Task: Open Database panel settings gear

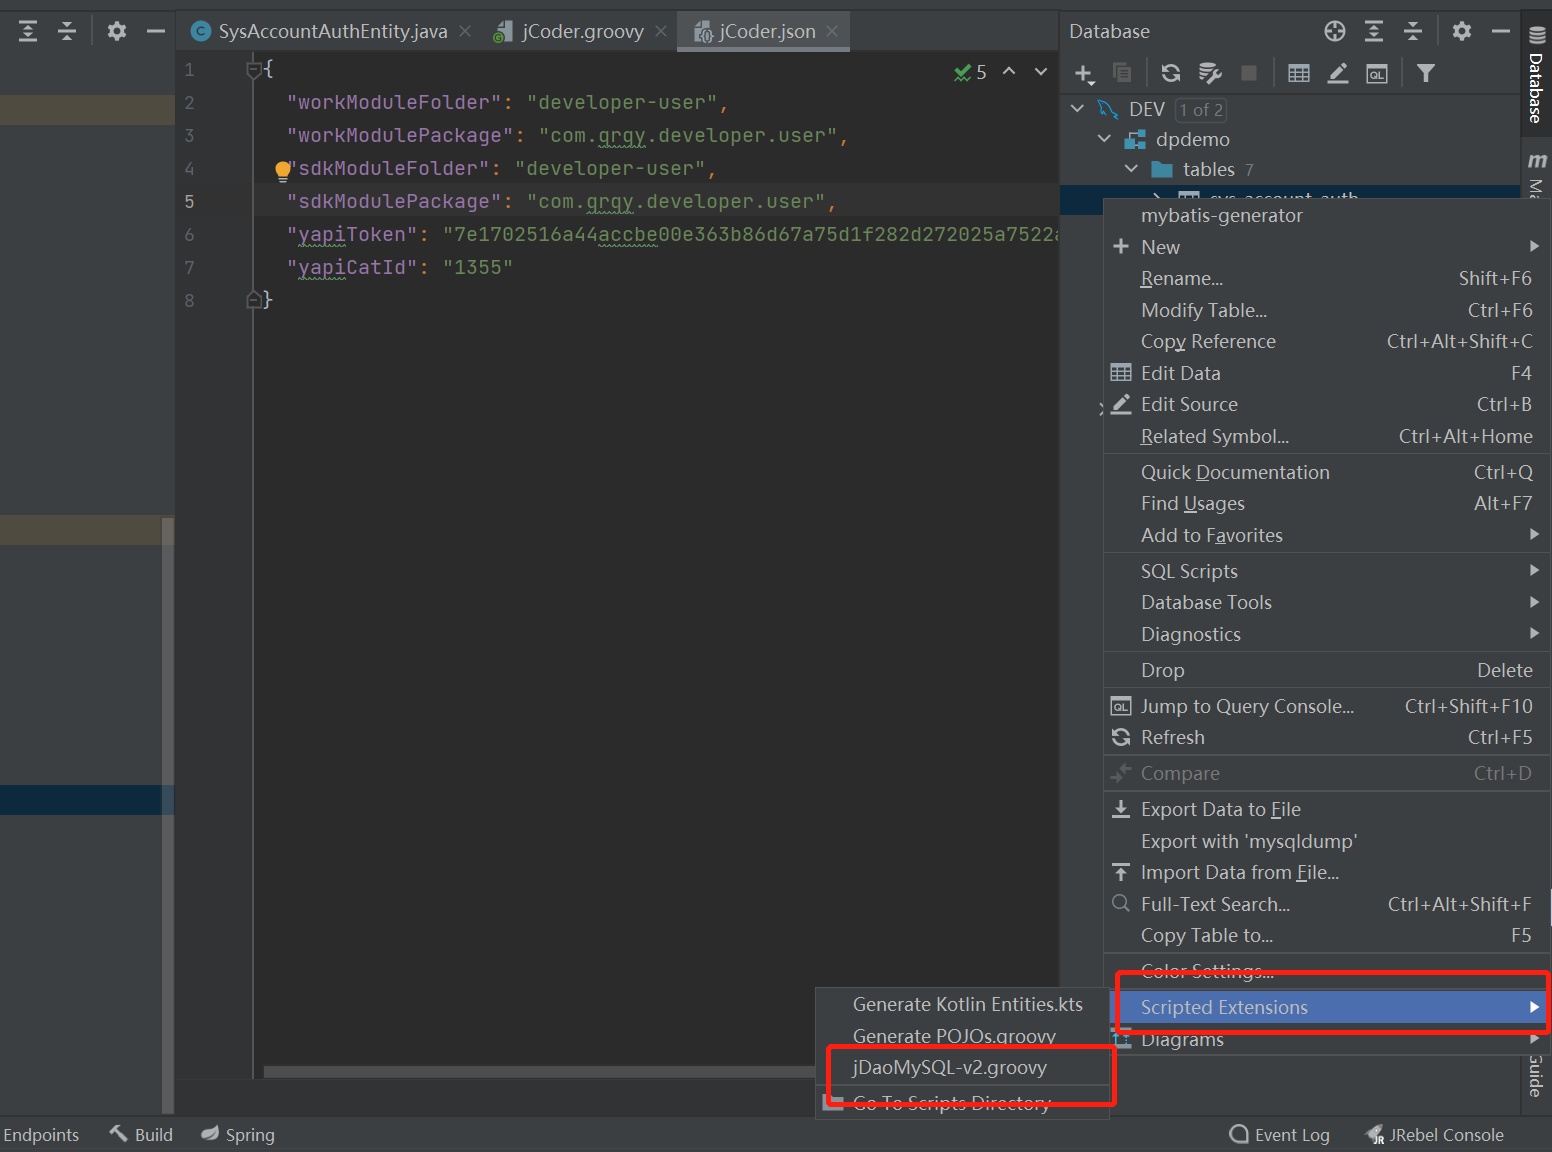Action: 1462,31
